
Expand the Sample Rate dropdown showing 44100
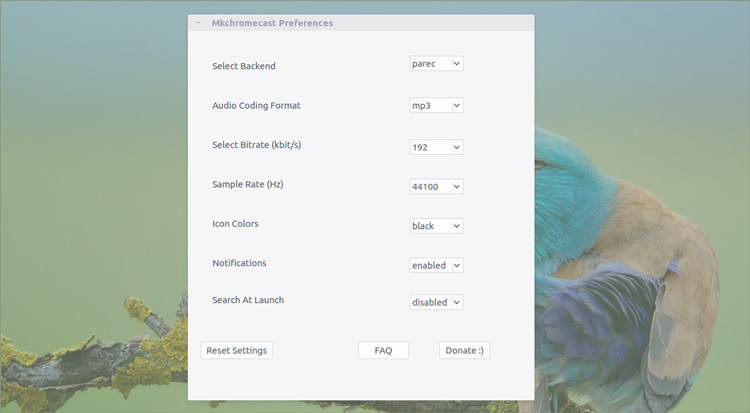click(436, 186)
